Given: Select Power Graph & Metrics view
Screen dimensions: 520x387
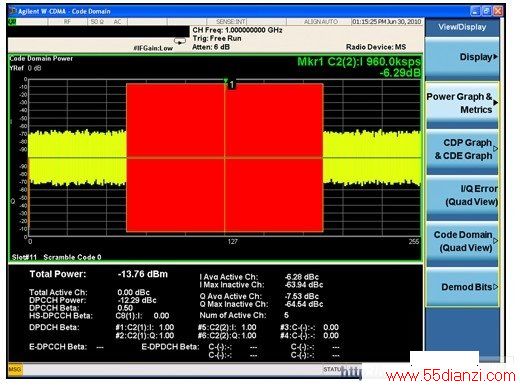Looking at the screenshot, I should tap(462, 105).
